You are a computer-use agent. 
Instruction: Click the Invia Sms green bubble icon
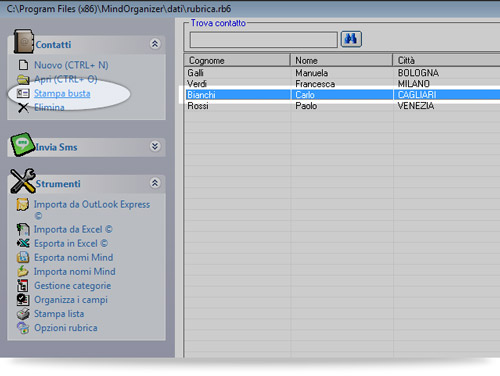[x=23, y=144]
